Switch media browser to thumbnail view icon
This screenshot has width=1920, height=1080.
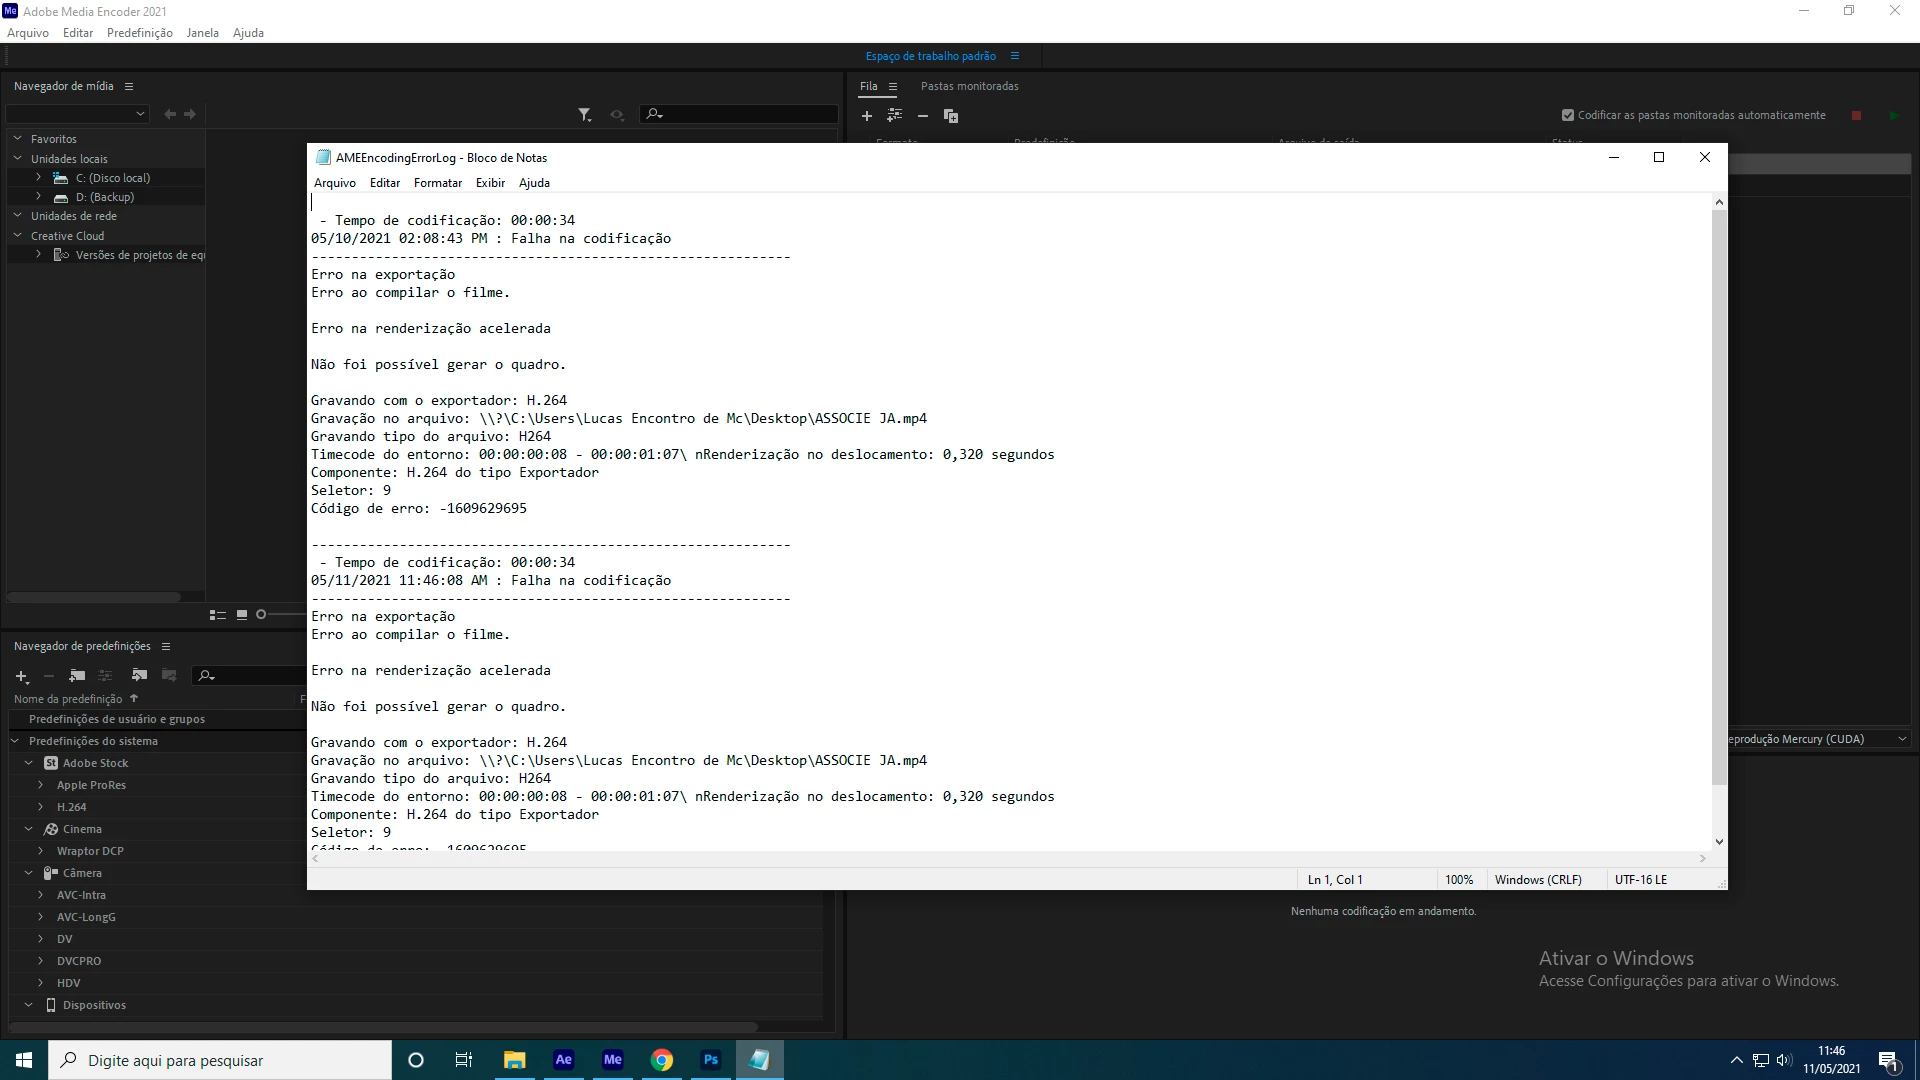tap(242, 615)
